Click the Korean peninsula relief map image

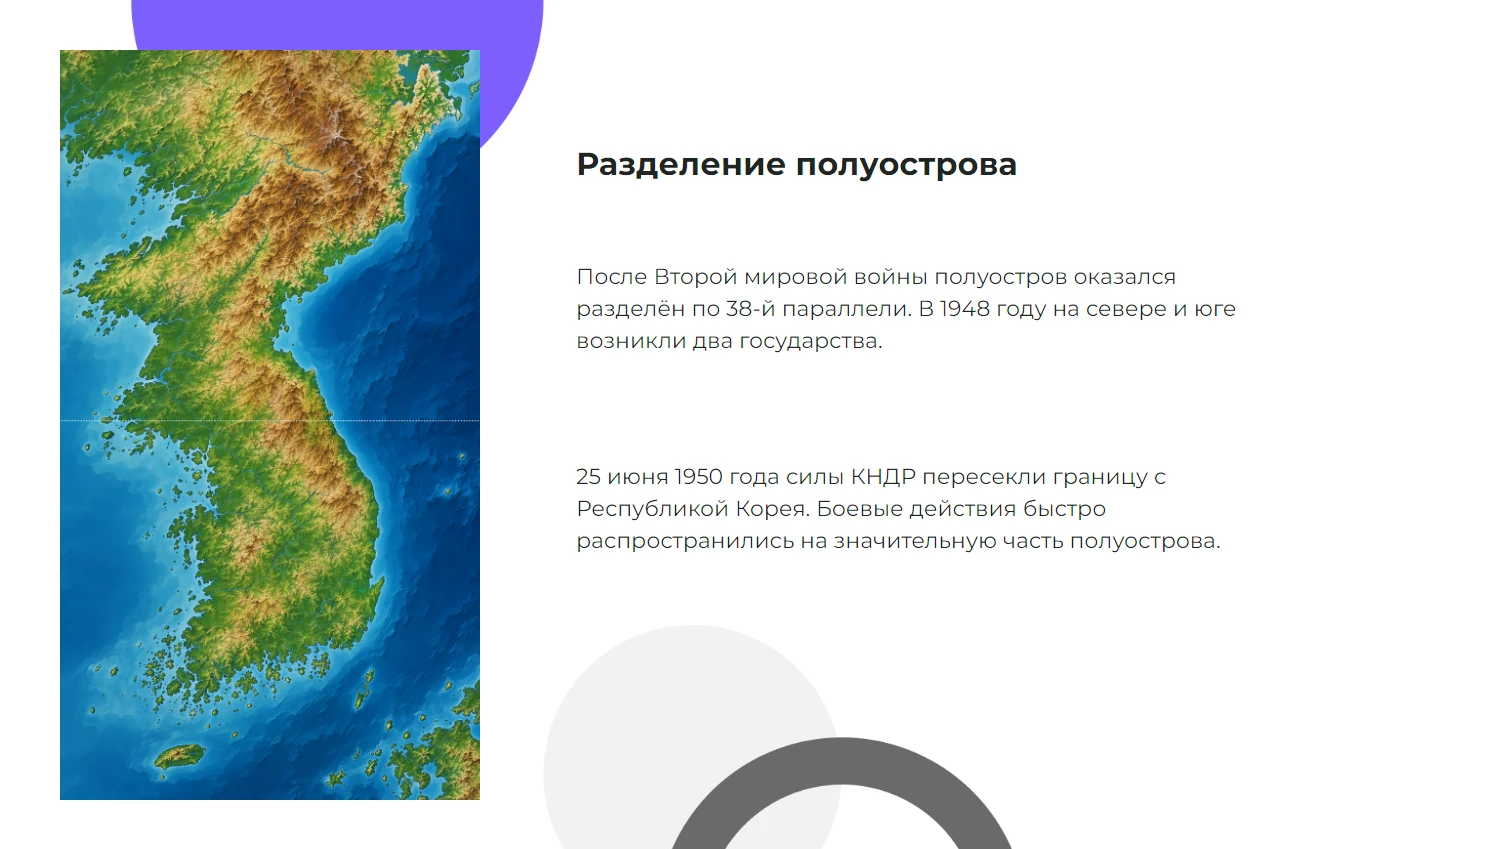(270, 425)
